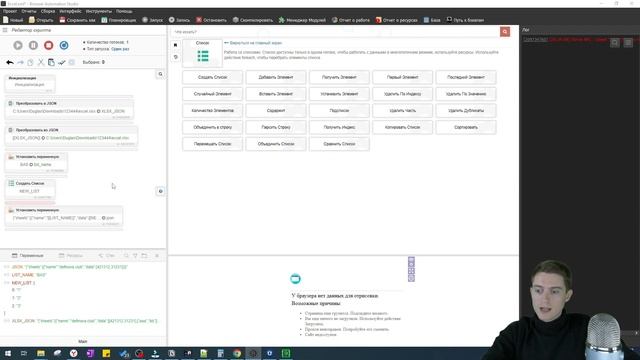Click the Play script button
This screenshot has height=360, width=640.
(18, 45)
